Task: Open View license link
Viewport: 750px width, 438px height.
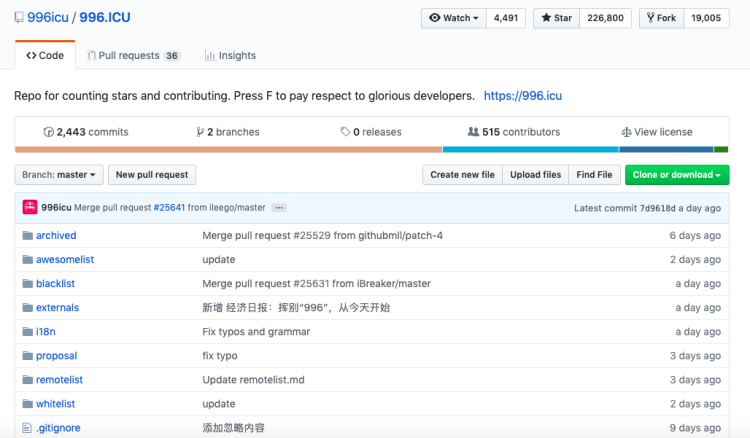Action: (657, 132)
